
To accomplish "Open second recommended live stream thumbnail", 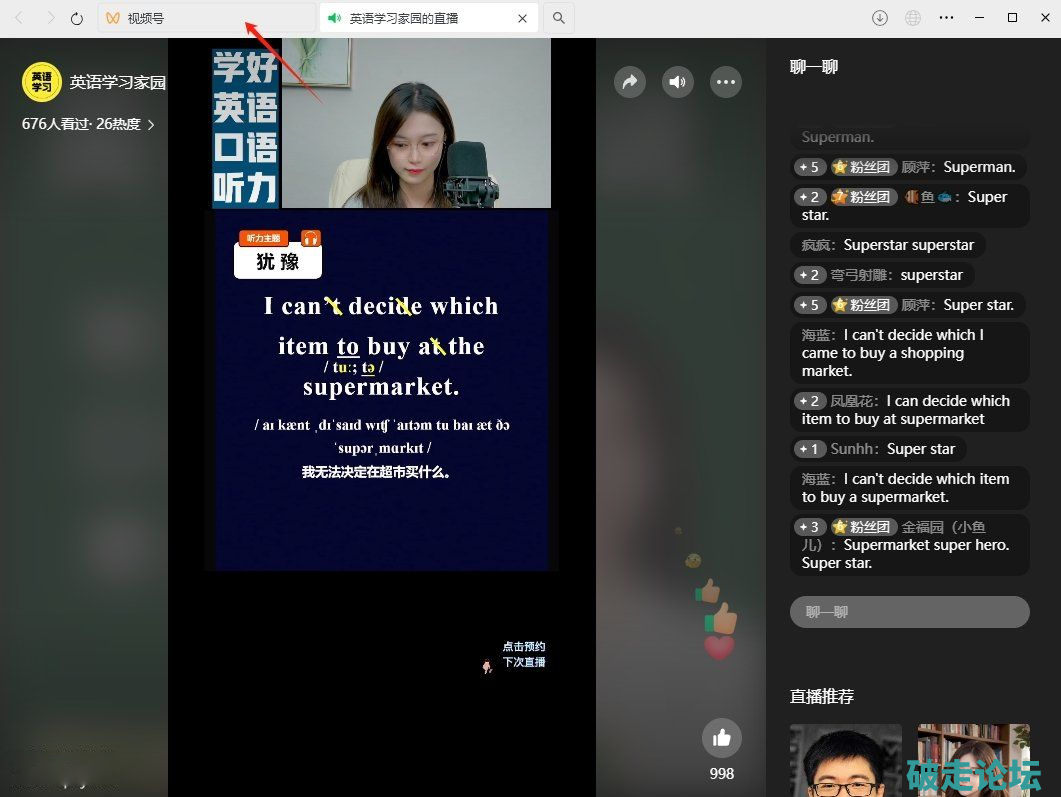I will 973,760.
